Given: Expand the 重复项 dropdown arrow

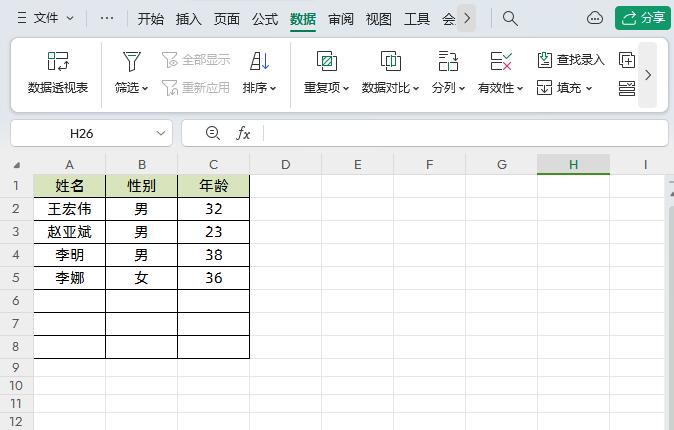Looking at the screenshot, I should click(x=346, y=89).
